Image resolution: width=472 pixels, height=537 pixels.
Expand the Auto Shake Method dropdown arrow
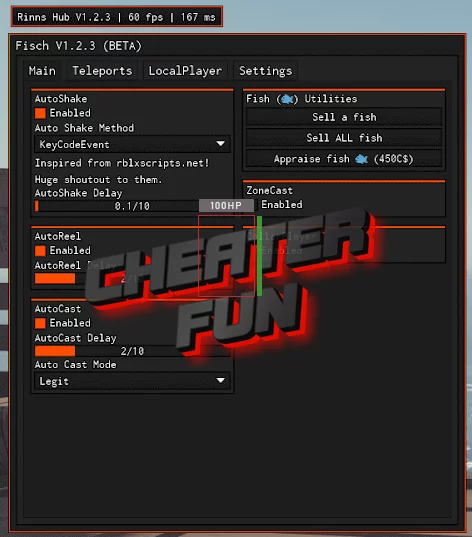(221, 144)
